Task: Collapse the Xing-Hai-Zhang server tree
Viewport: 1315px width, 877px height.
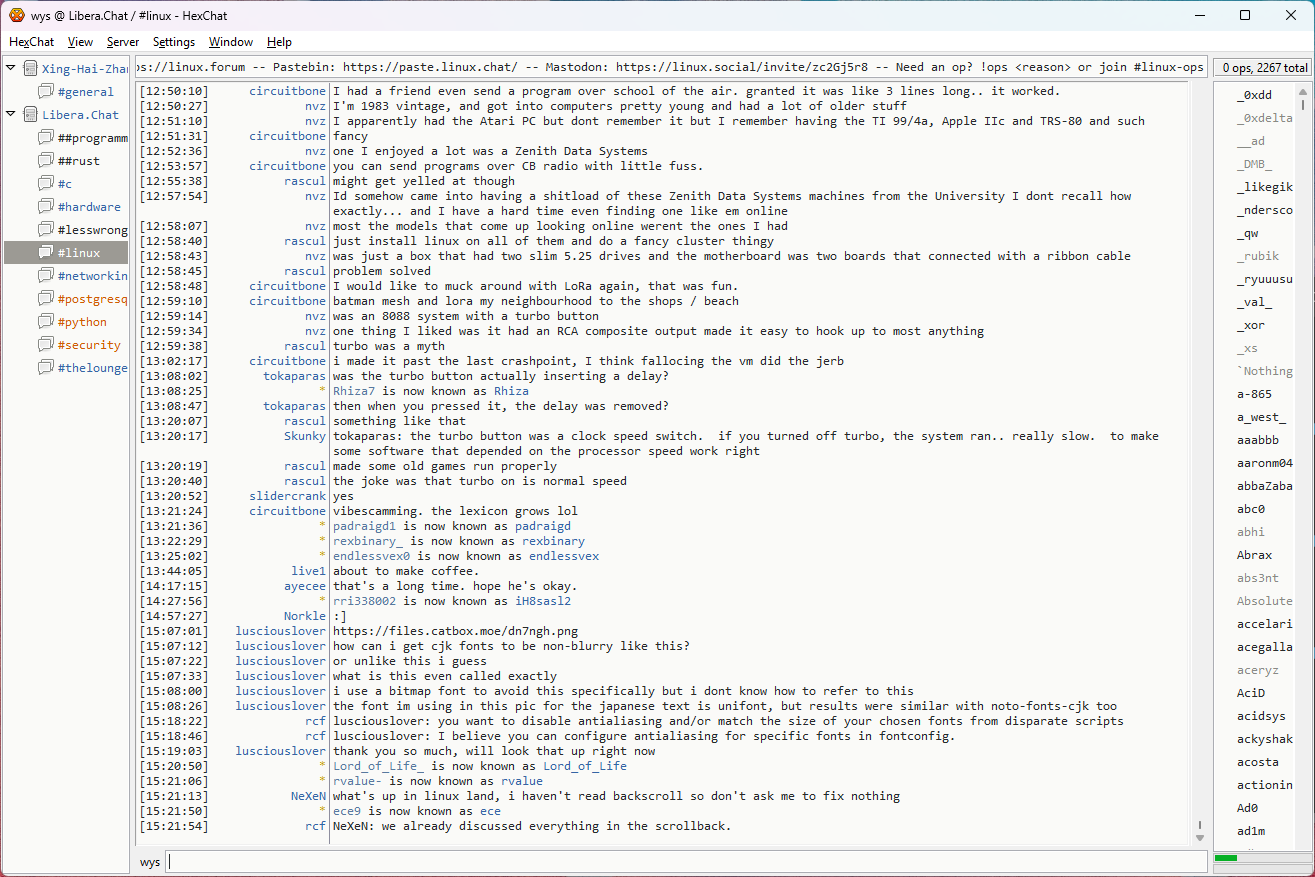Action: tap(11, 68)
